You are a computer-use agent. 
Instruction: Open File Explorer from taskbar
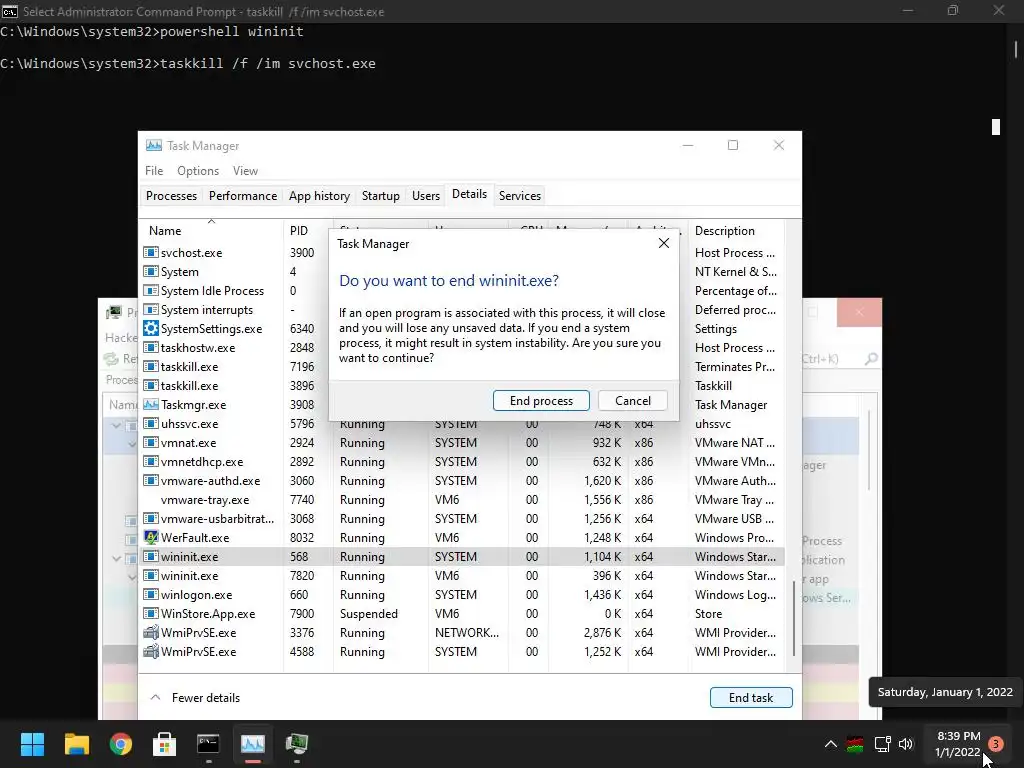point(76,743)
